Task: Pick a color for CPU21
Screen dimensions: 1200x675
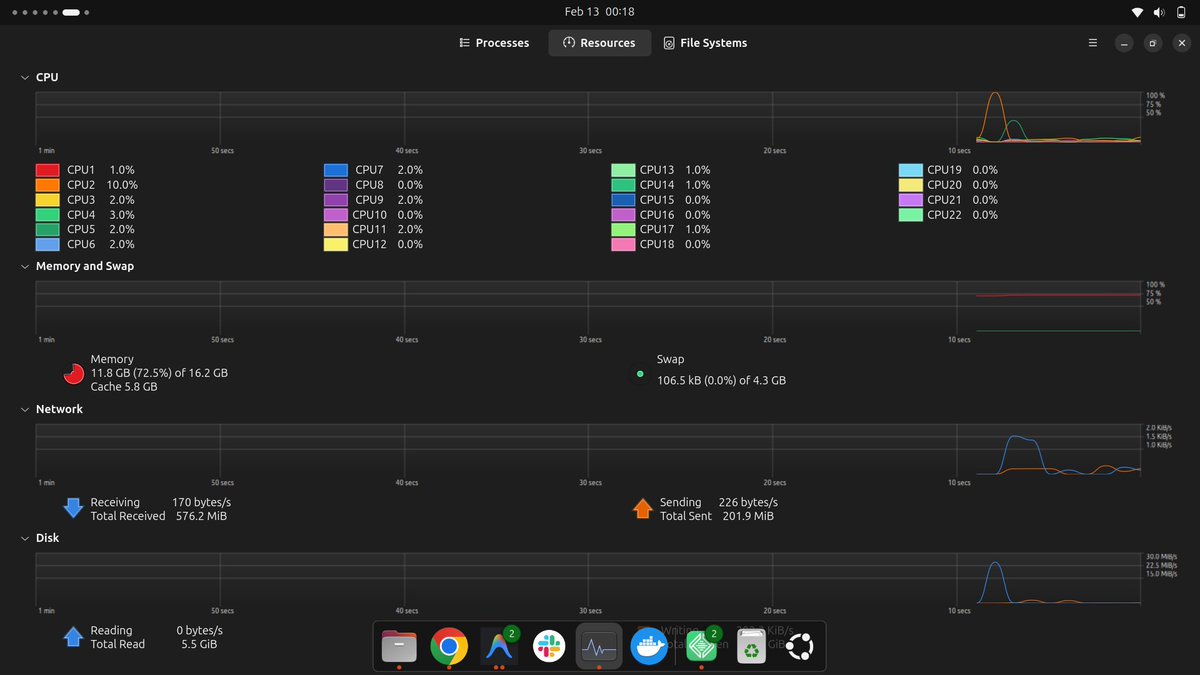Action: tap(910, 200)
